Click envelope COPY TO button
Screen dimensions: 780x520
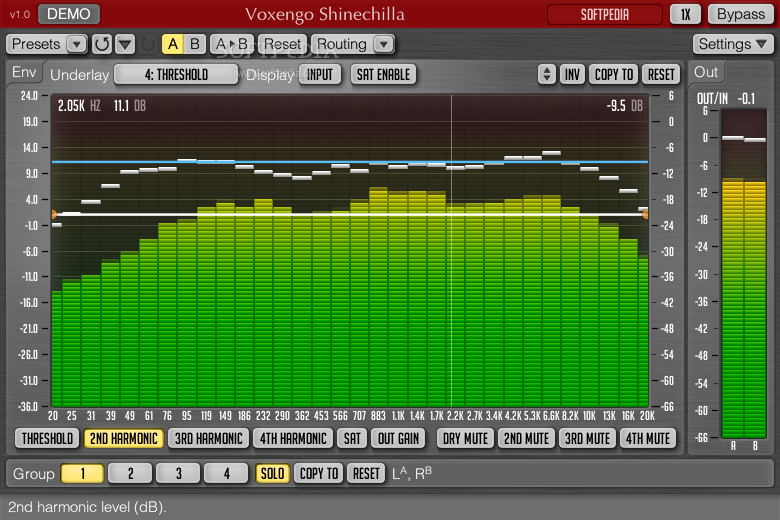coord(614,75)
